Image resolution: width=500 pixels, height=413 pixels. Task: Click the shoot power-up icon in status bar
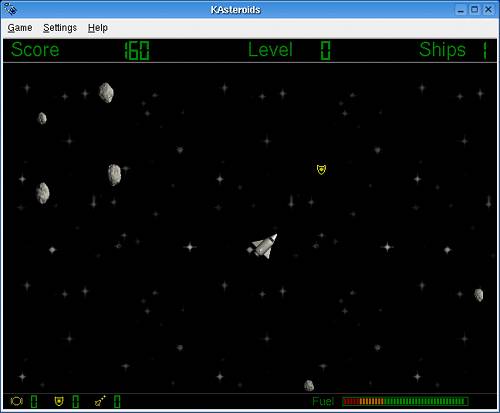point(100,401)
